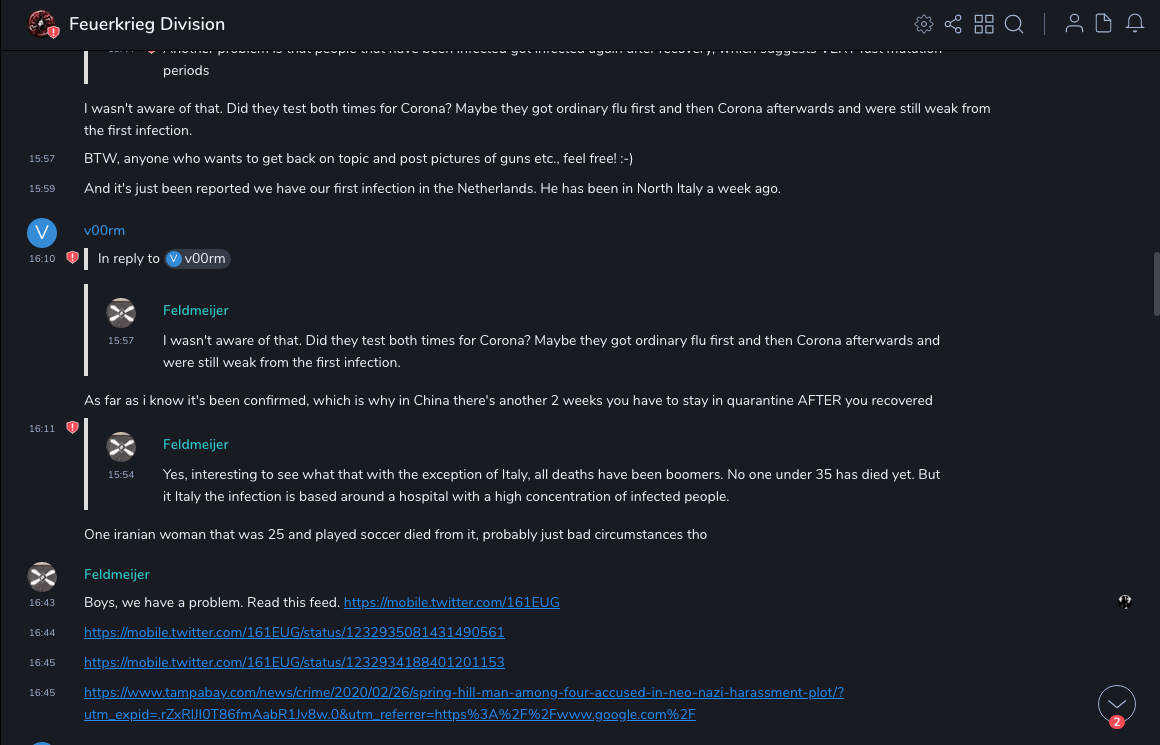Open Twitter status link ending 201153

point(294,663)
